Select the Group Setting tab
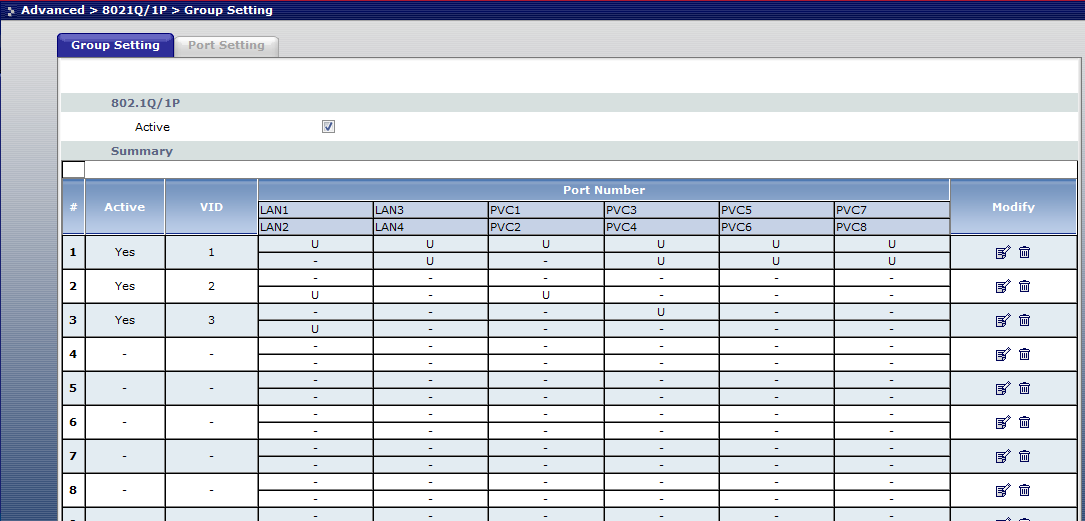The image size is (1085, 521). click(115, 45)
